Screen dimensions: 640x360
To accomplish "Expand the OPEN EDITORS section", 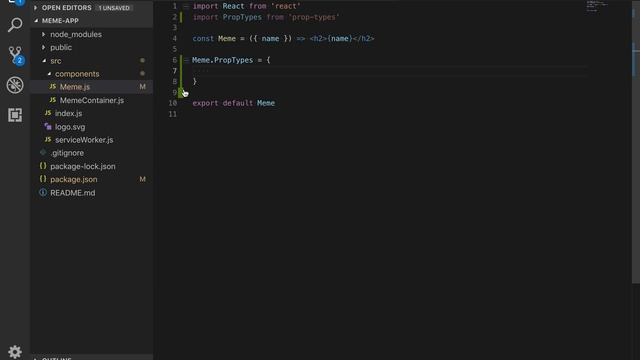I will (36, 7).
